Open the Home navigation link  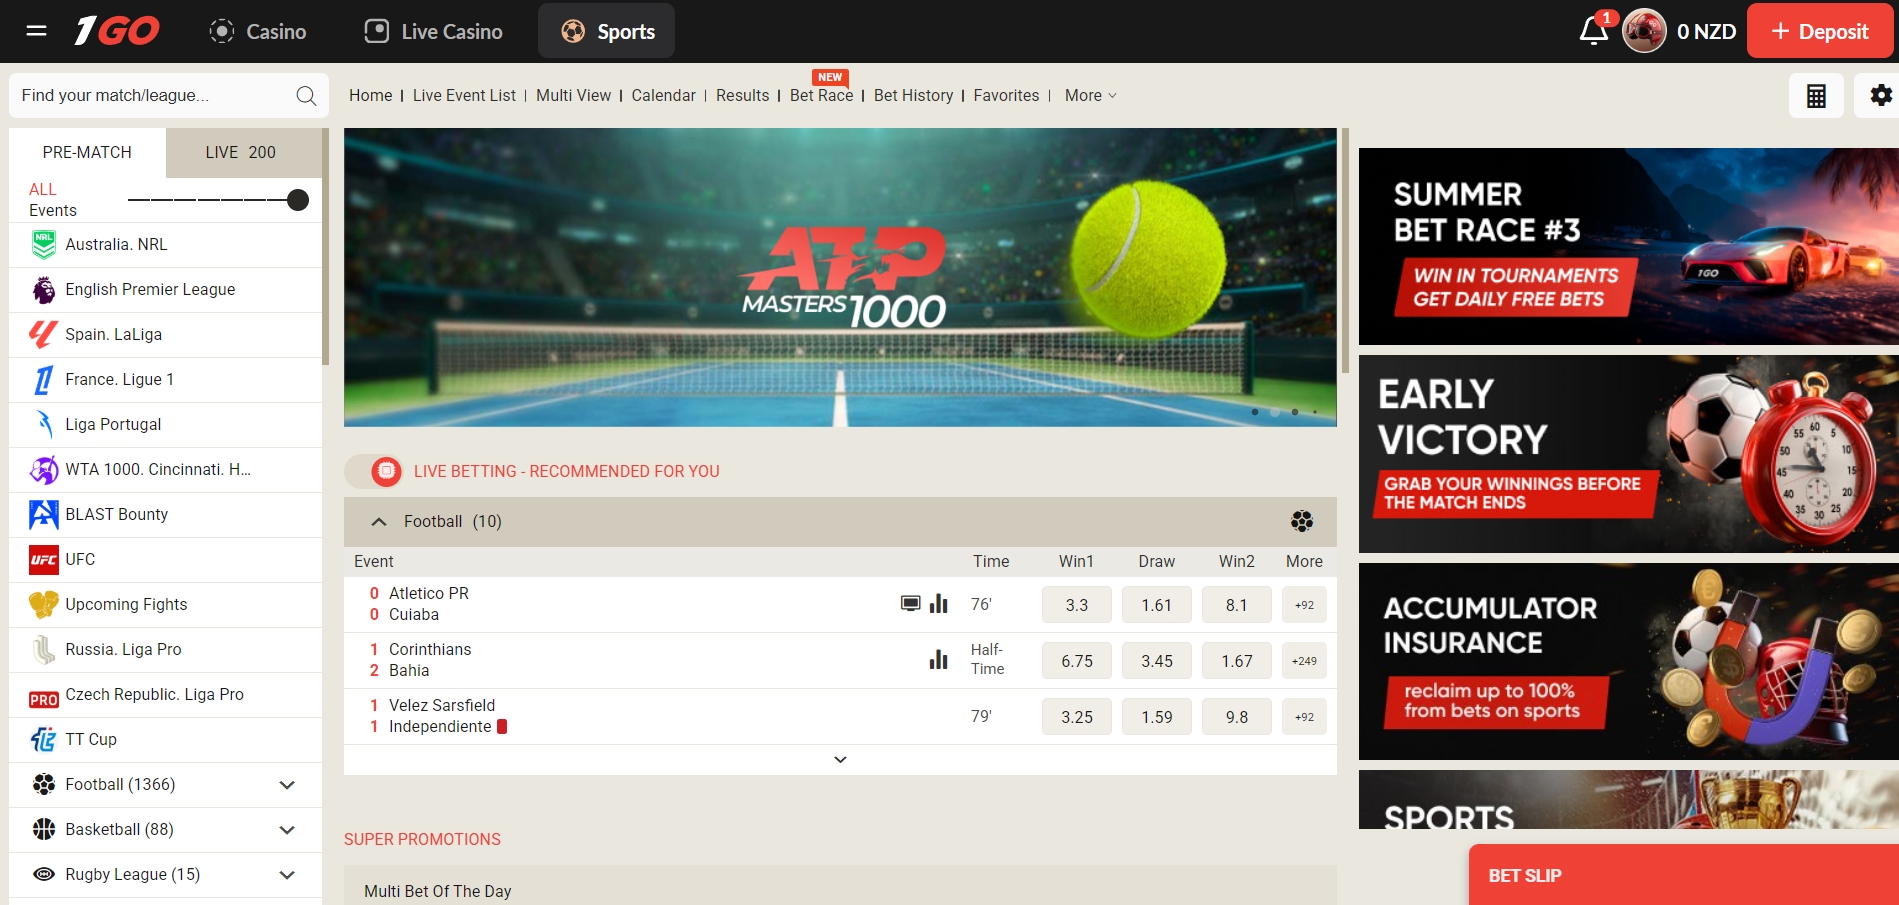coord(370,96)
